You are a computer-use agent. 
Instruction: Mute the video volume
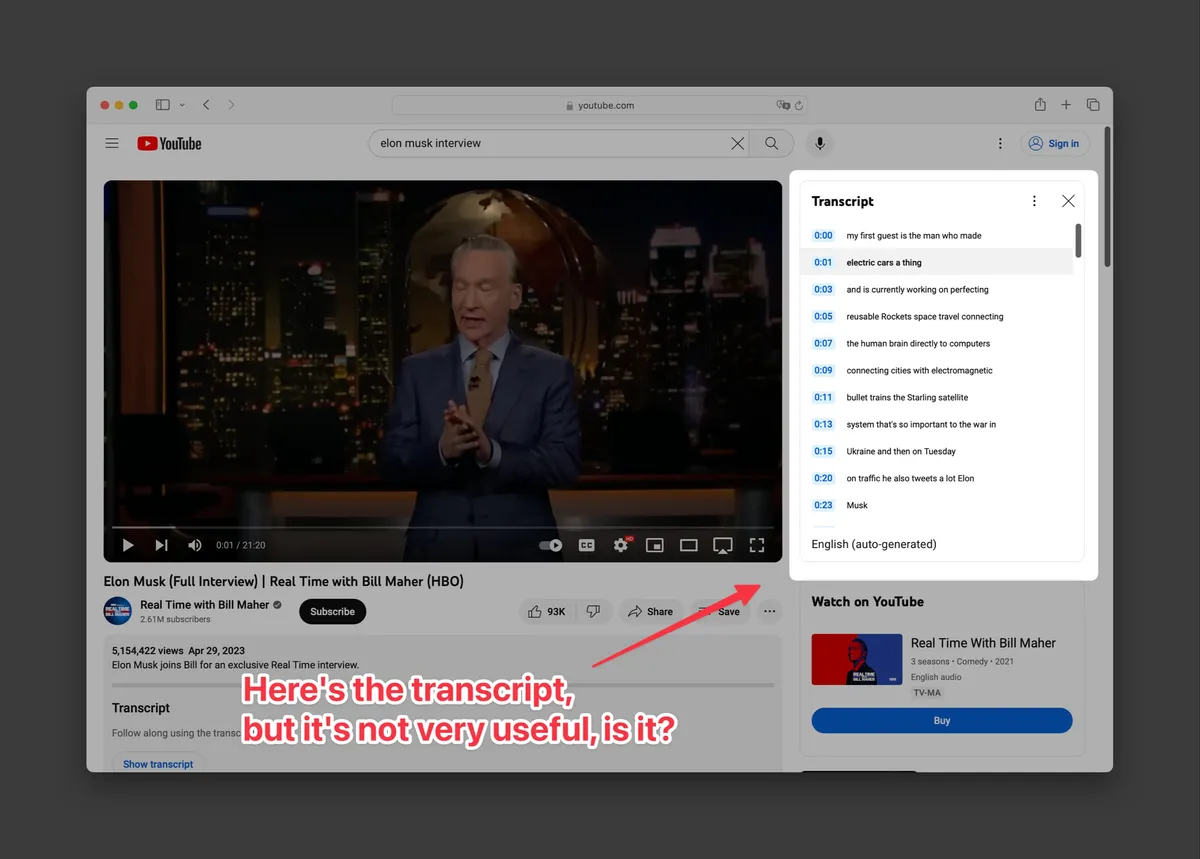pos(195,545)
